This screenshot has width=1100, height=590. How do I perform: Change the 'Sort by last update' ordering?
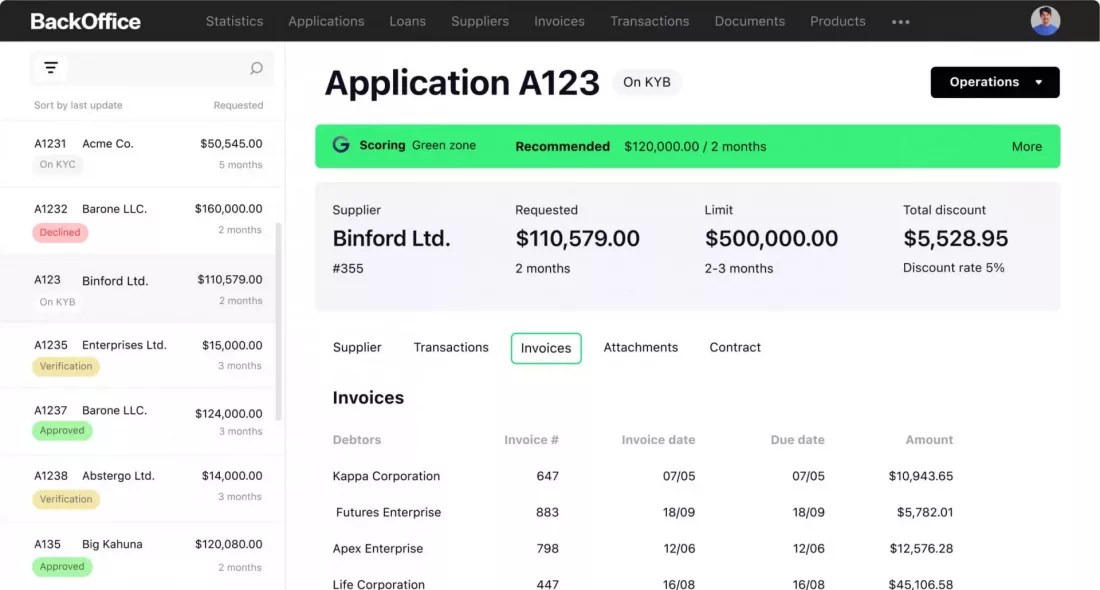point(76,104)
